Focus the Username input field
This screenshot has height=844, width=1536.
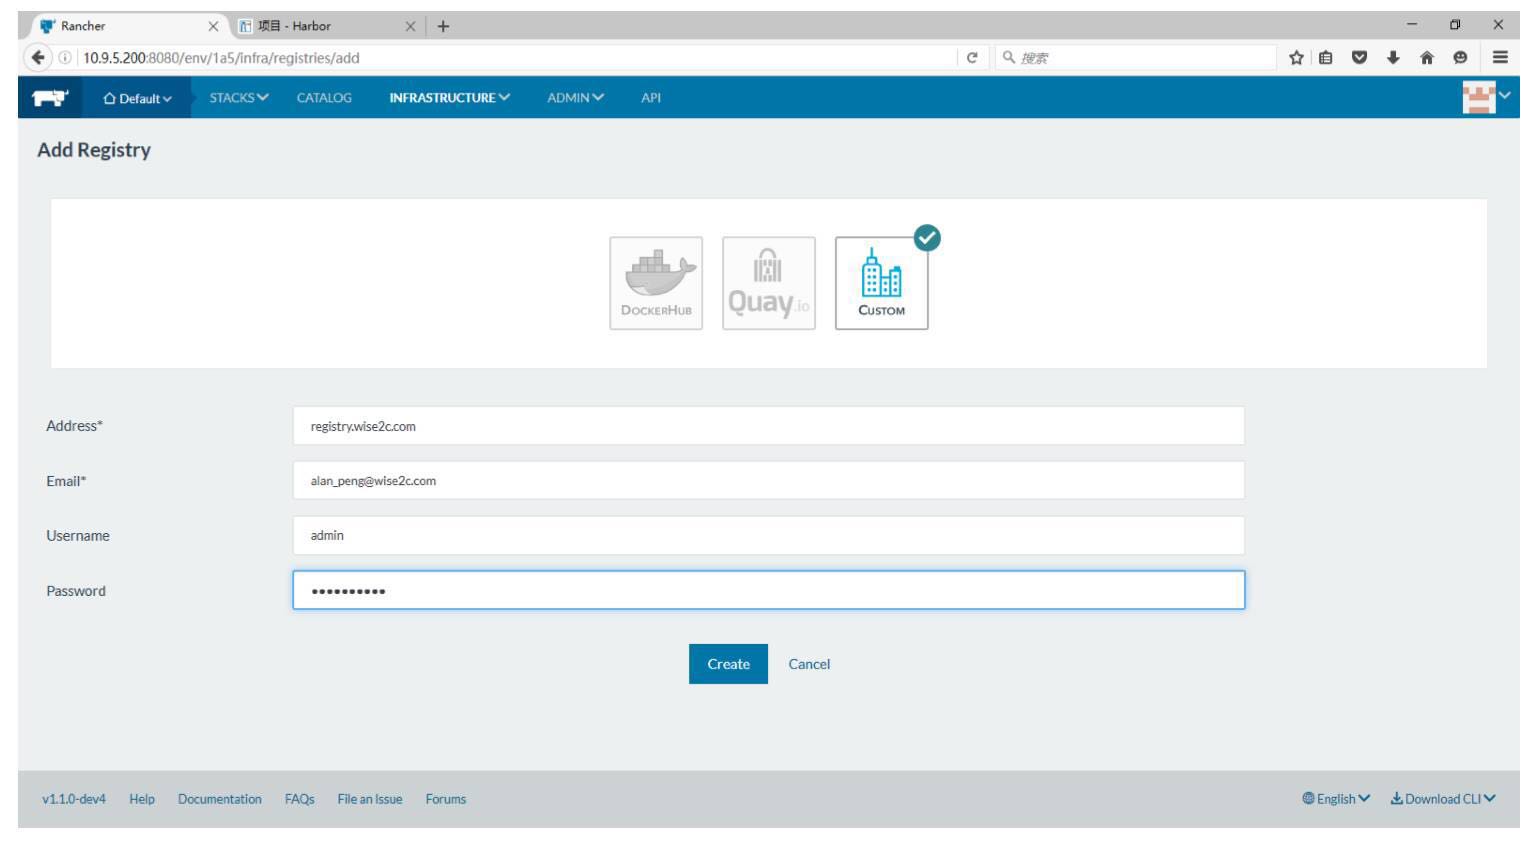(769, 536)
